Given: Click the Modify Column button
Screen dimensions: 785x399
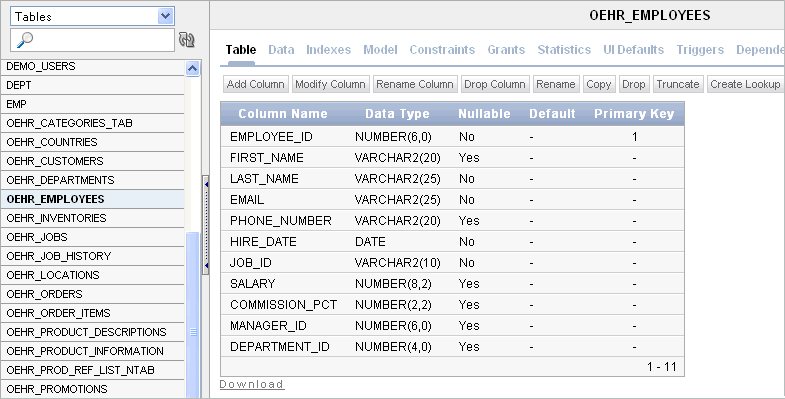Looking at the screenshot, I should (330, 84).
